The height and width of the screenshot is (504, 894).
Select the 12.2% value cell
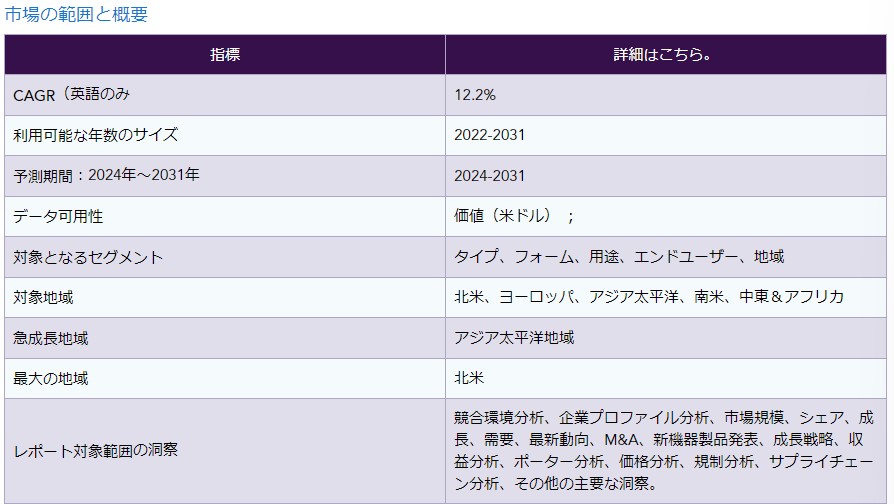[x=665, y=95]
